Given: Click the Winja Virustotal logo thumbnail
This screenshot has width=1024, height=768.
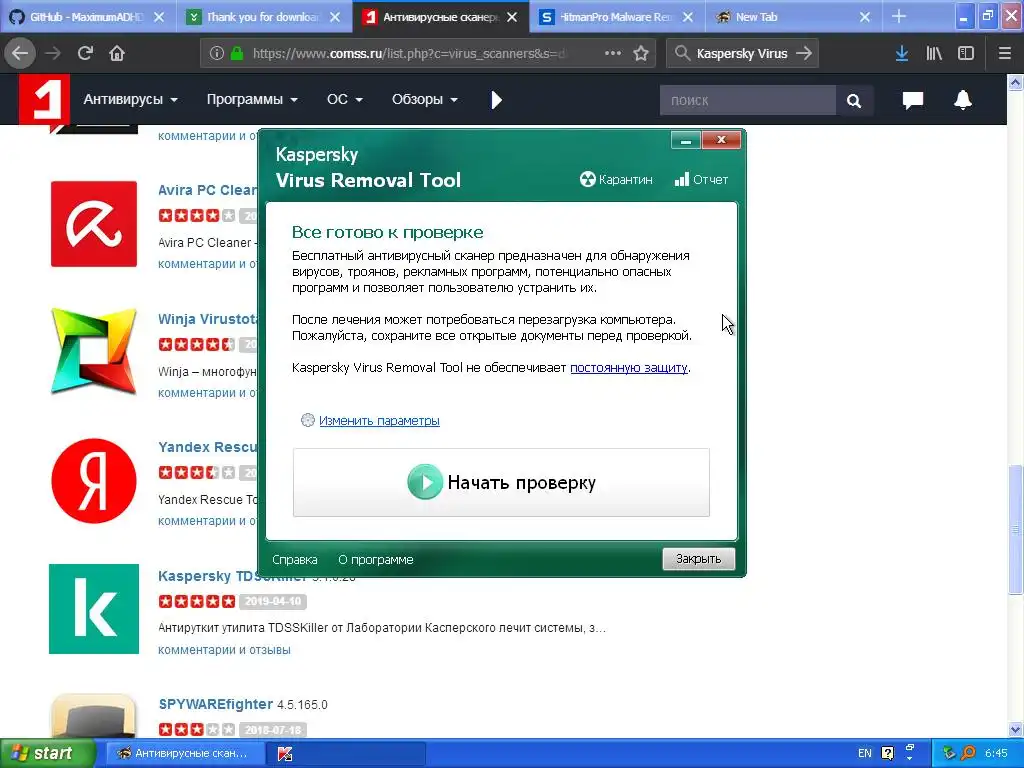Looking at the screenshot, I should (94, 352).
